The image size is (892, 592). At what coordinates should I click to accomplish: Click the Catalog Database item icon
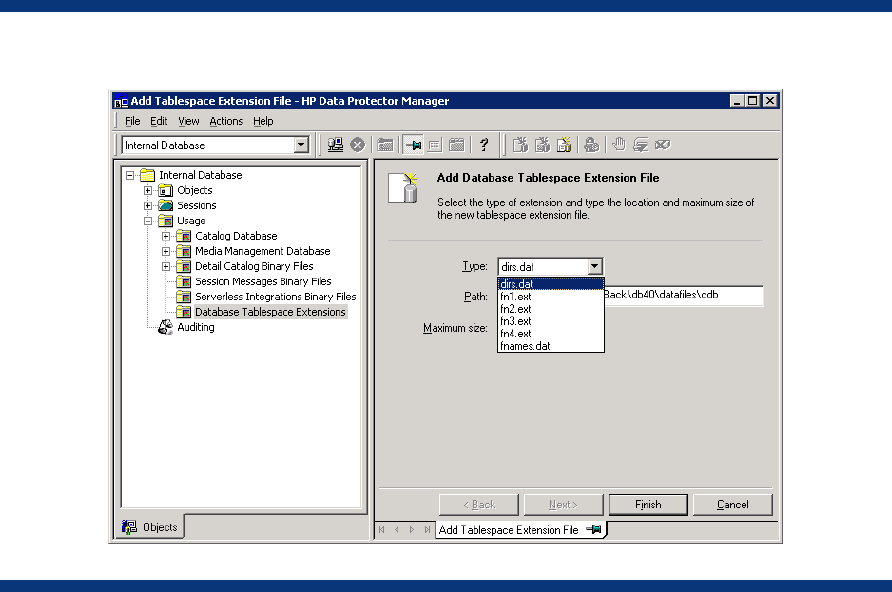point(184,236)
